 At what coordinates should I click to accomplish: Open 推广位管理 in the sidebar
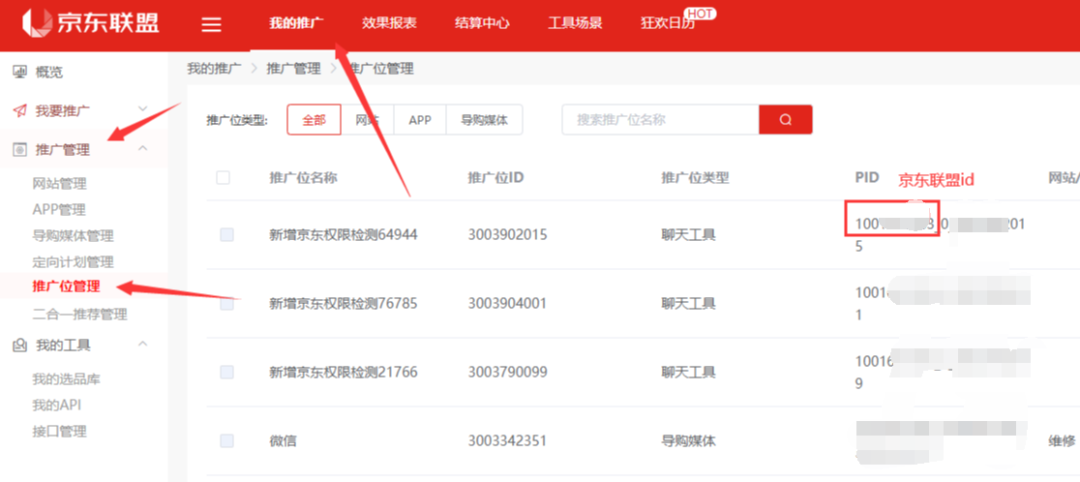point(66,286)
